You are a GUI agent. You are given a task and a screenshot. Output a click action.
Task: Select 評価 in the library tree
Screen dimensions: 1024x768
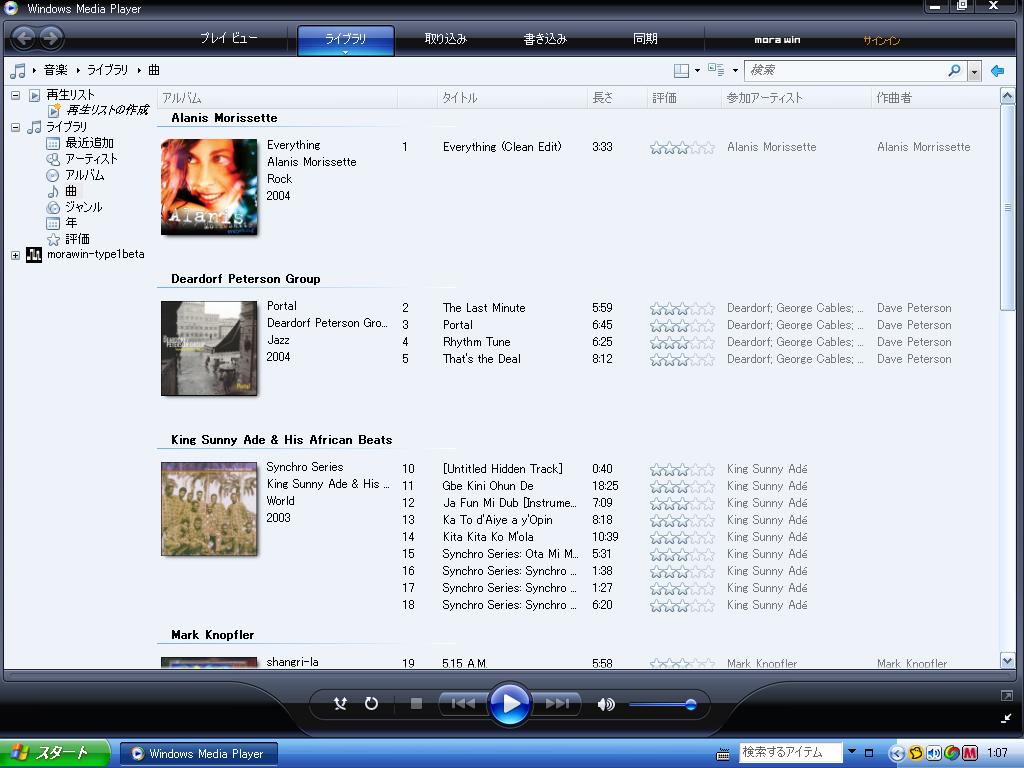coord(77,239)
